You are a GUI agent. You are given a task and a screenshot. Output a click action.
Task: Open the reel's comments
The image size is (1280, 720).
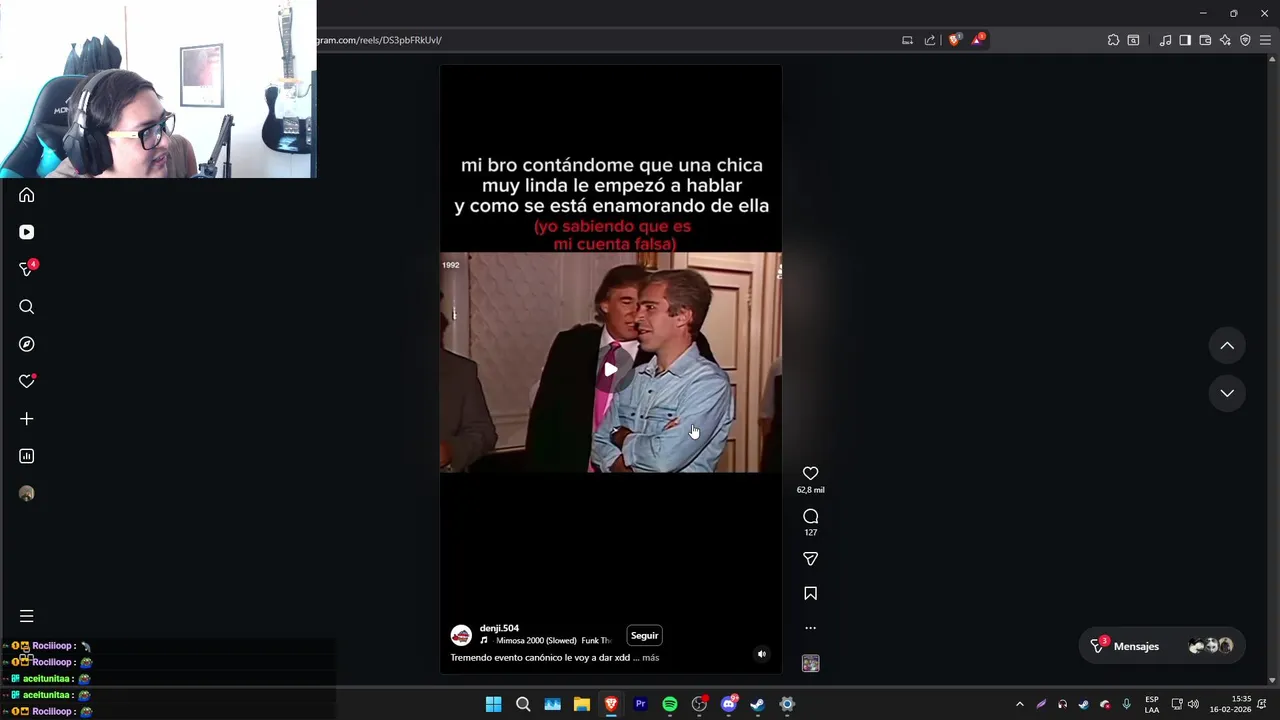click(810, 516)
